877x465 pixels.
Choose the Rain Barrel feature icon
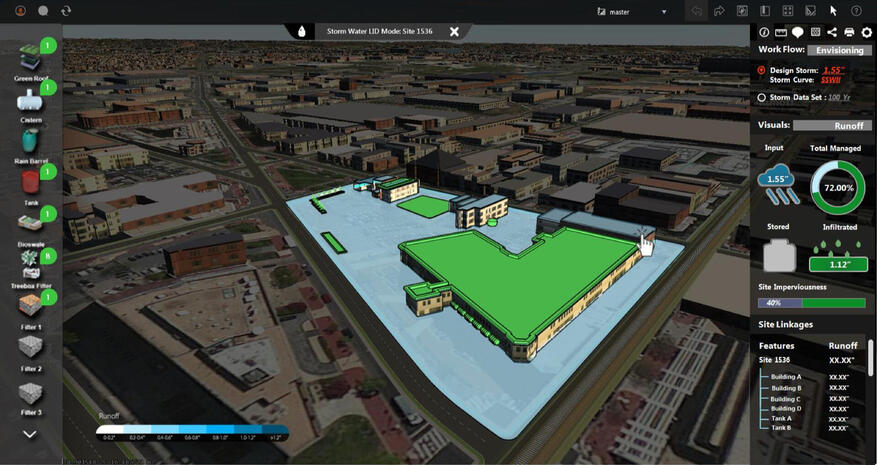30,140
